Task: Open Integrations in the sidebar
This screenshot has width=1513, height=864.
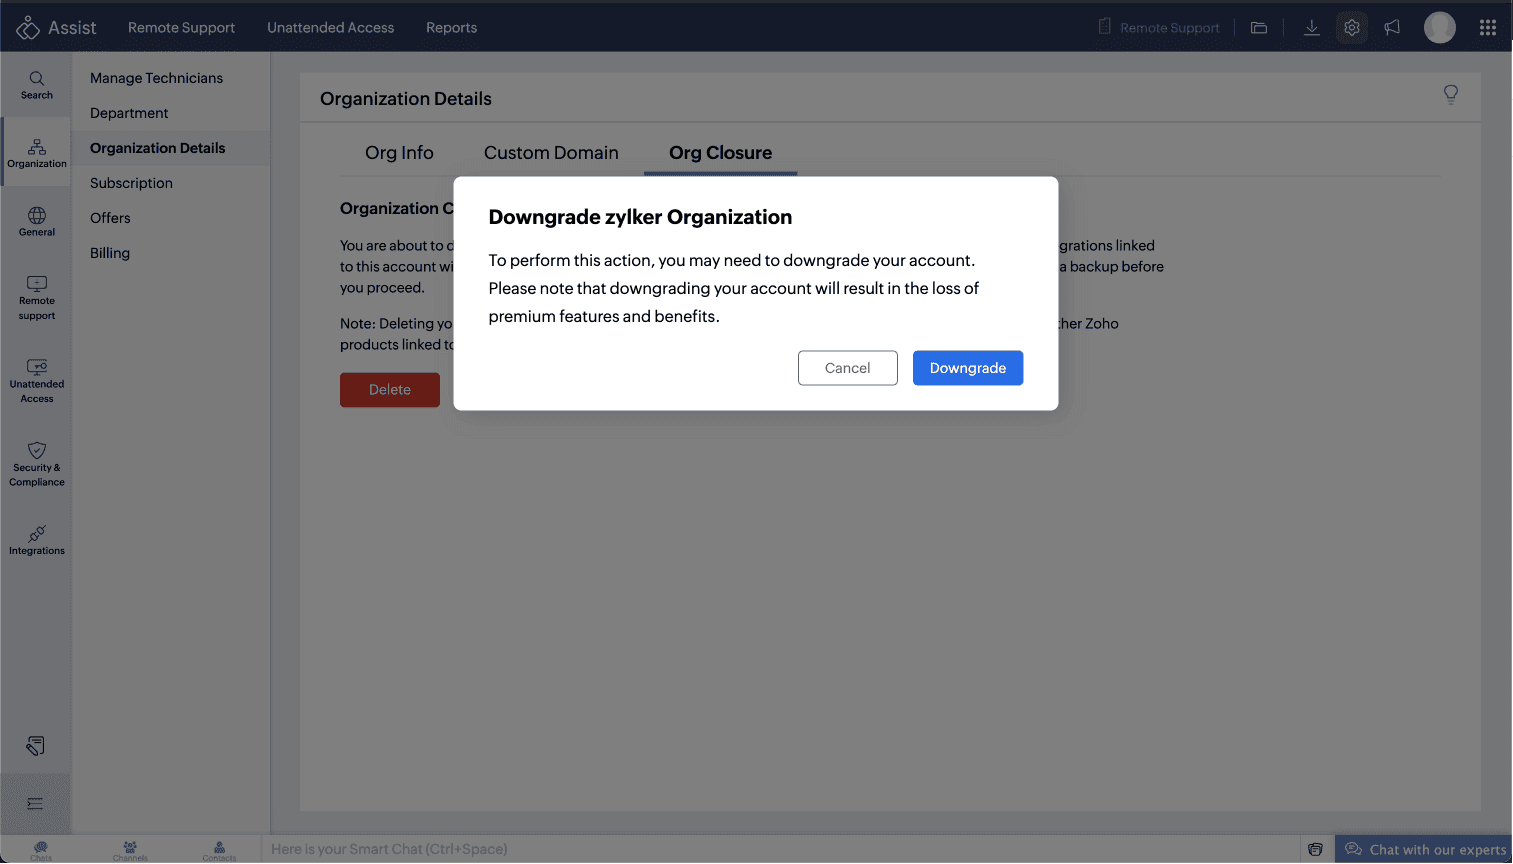Action: (x=37, y=540)
